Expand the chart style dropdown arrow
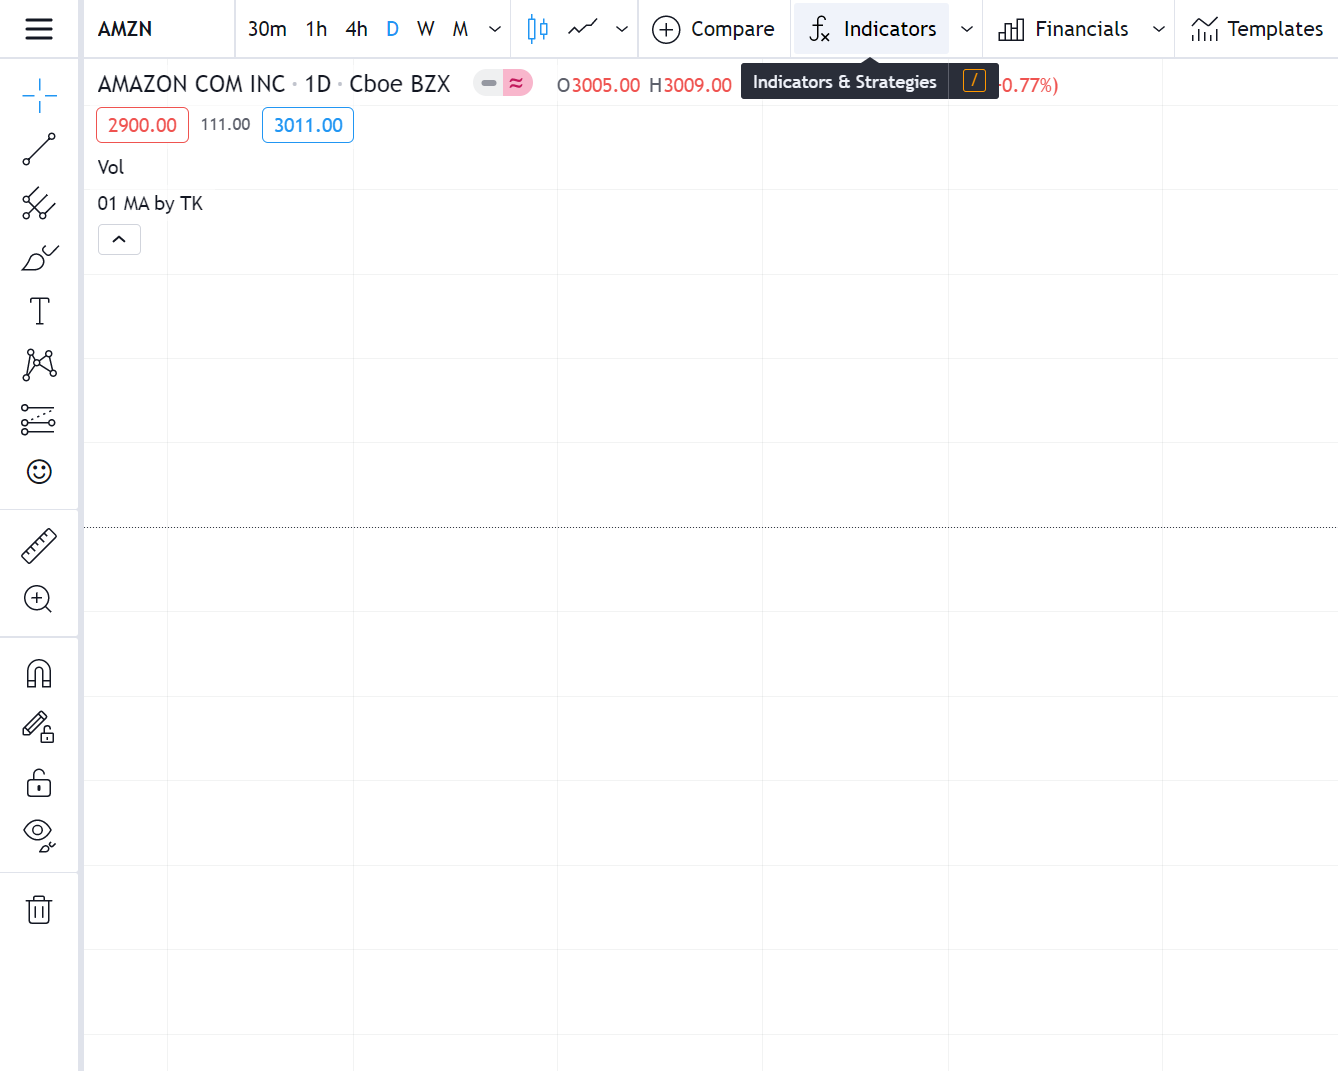Viewport: 1338px width, 1071px height. click(622, 29)
